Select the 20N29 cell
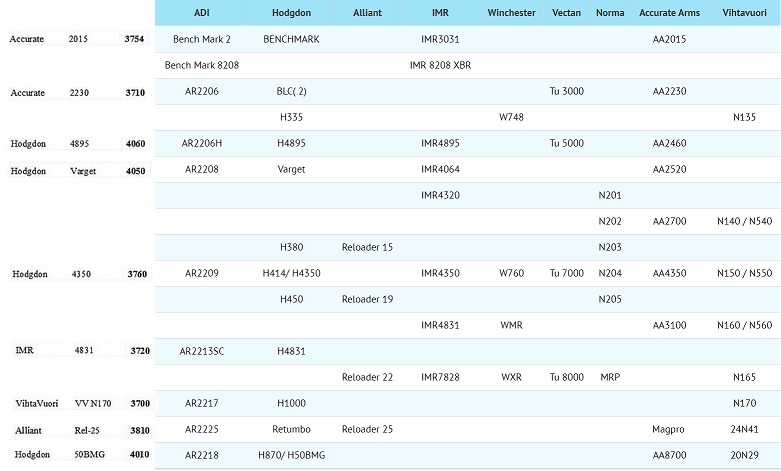The width and height of the screenshot is (781, 471). (745, 455)
